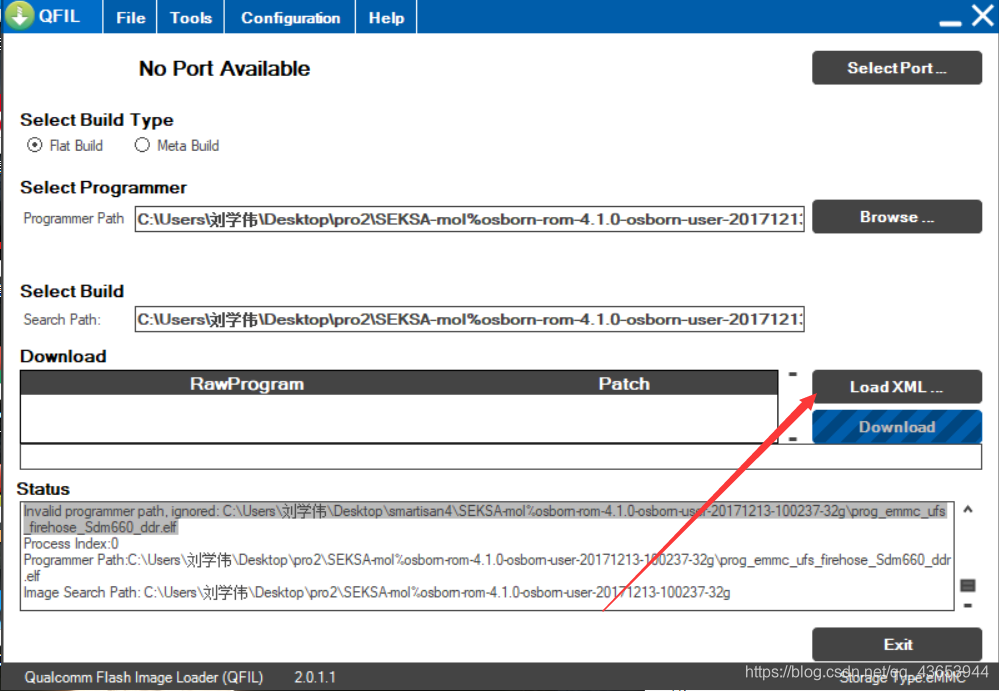Open the Tools menu
The height and width of the screenshot is (691, 999).
(x=190, y=17)
